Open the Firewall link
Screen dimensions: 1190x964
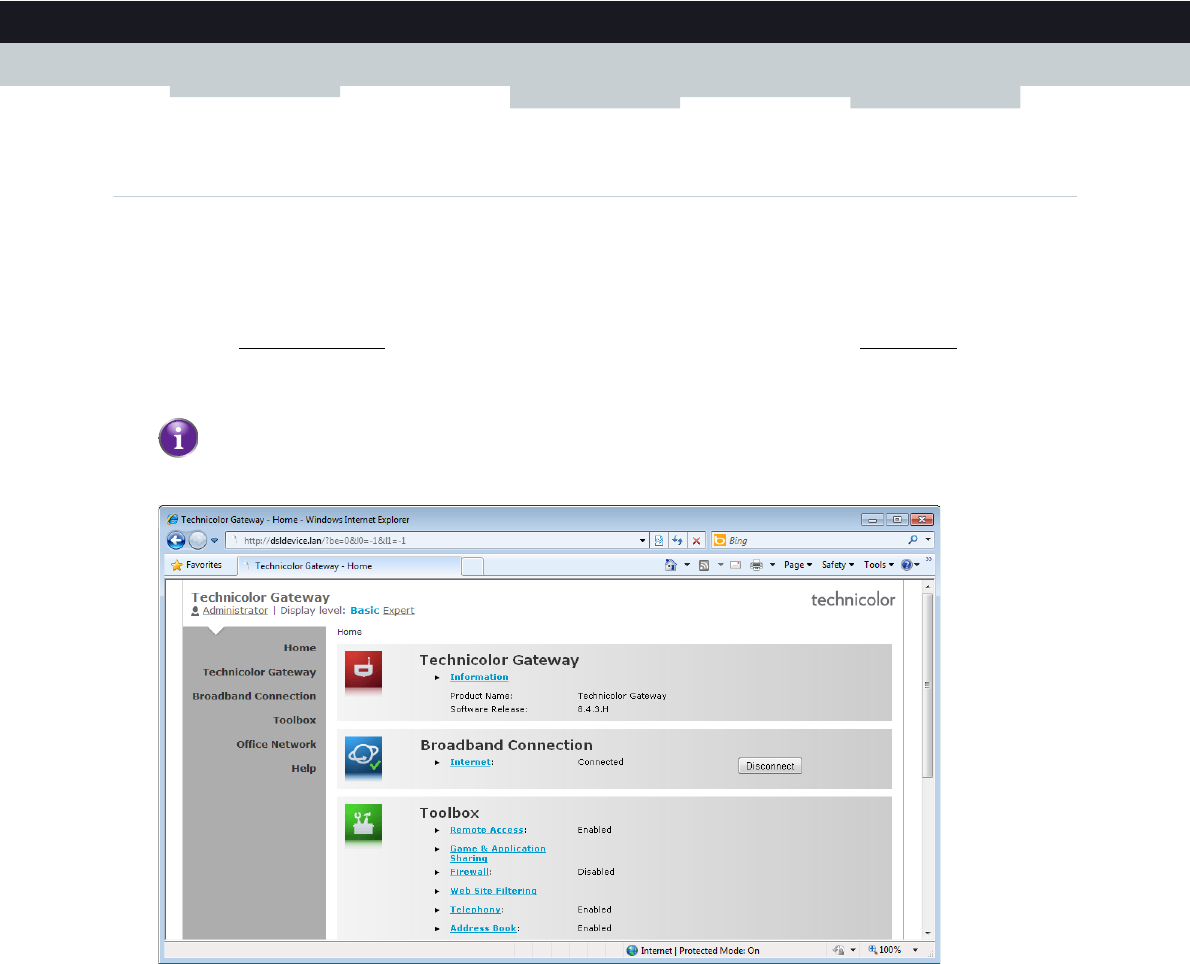pyautogui.click(x=469, y=871)
